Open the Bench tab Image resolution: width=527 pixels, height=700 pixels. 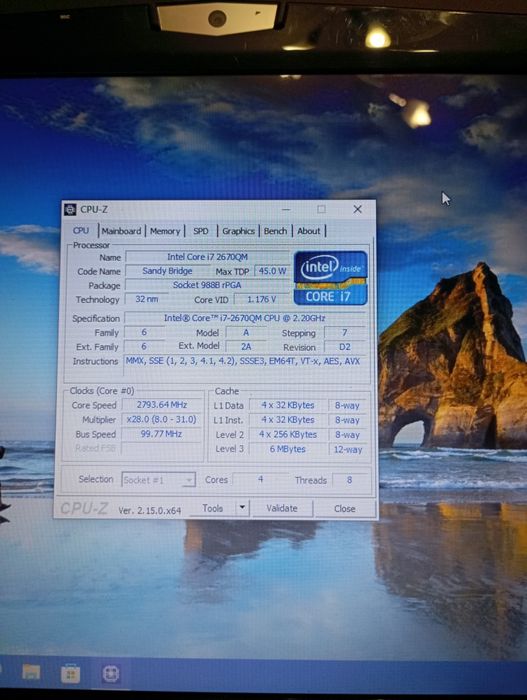tap(275, 231)
